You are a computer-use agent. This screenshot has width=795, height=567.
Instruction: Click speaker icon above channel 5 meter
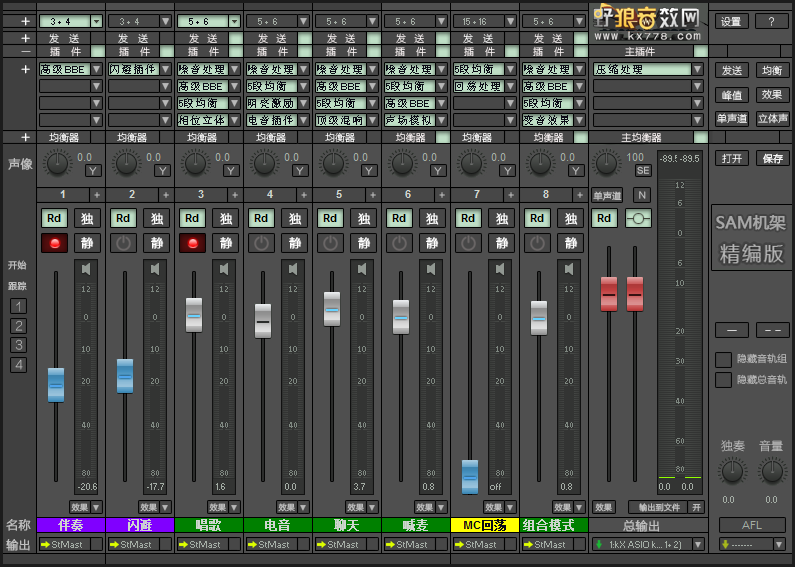pyautogui.click(x=362, y=269)
